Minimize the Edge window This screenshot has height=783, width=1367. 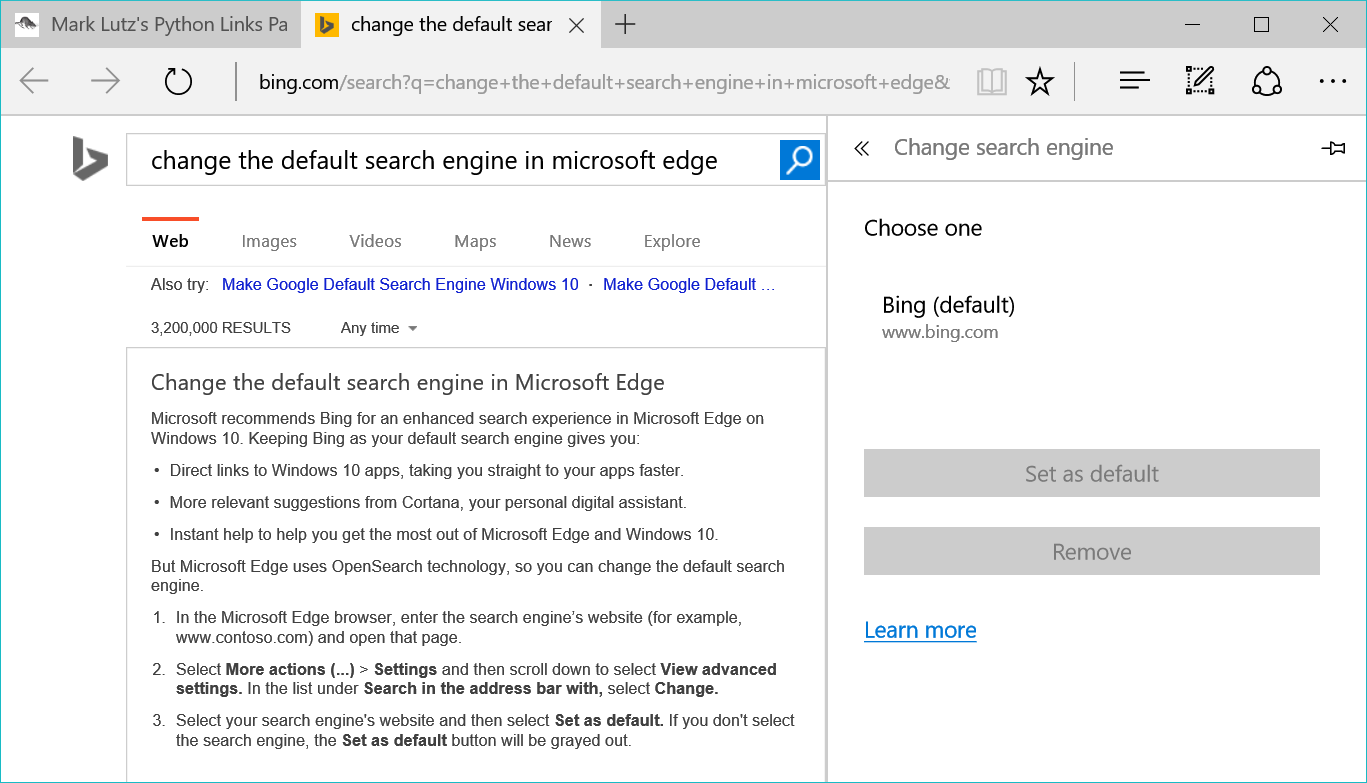pos(1192,25)
